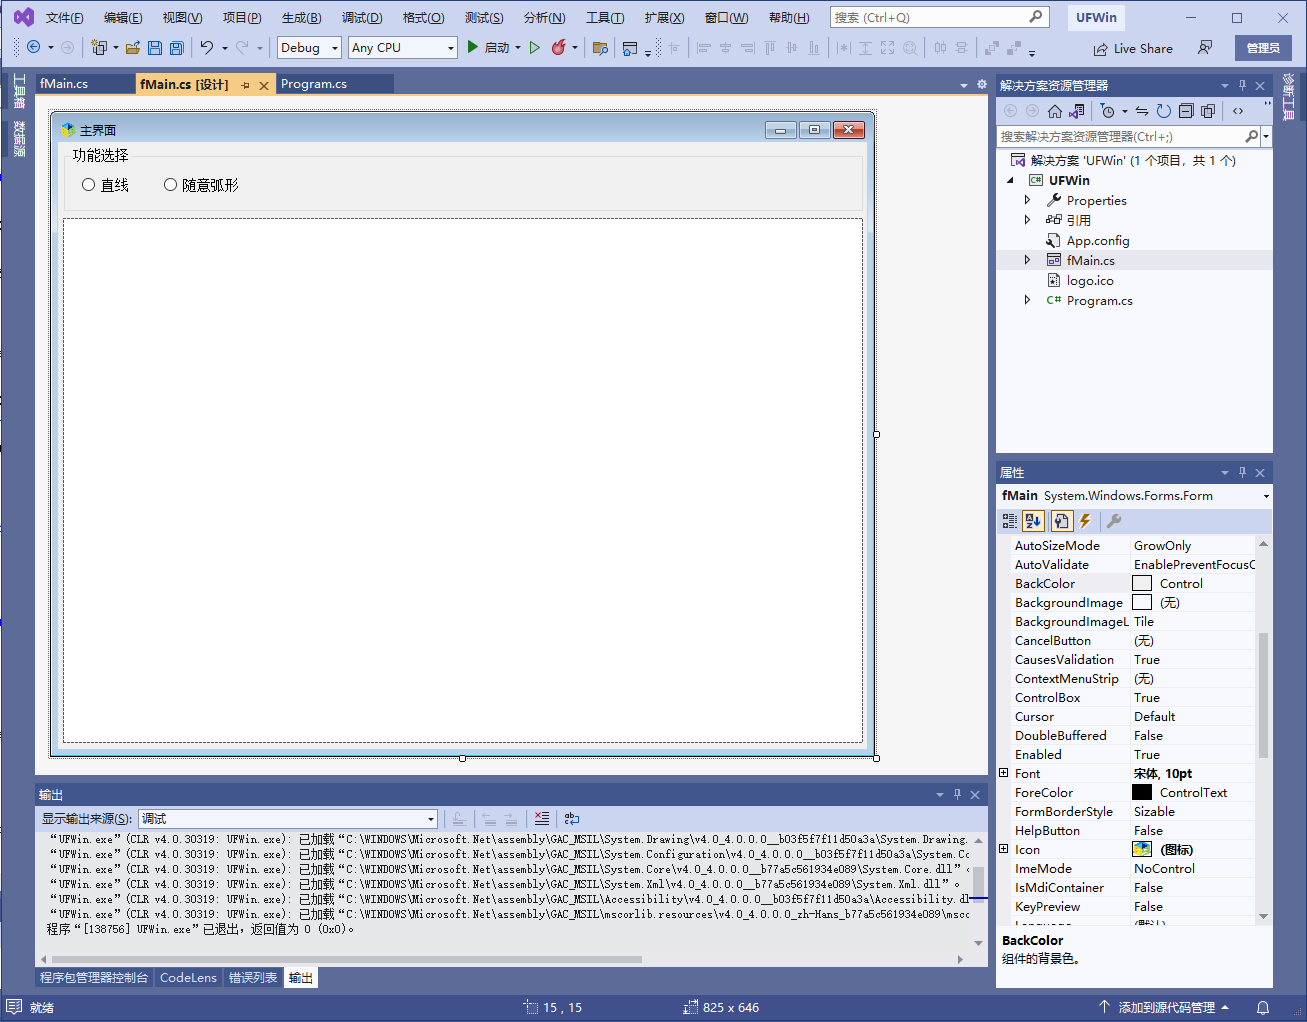Click notifications bell in status bar
The height and width of the screenshot is (1022, 1307).
pos(1263,1007)
